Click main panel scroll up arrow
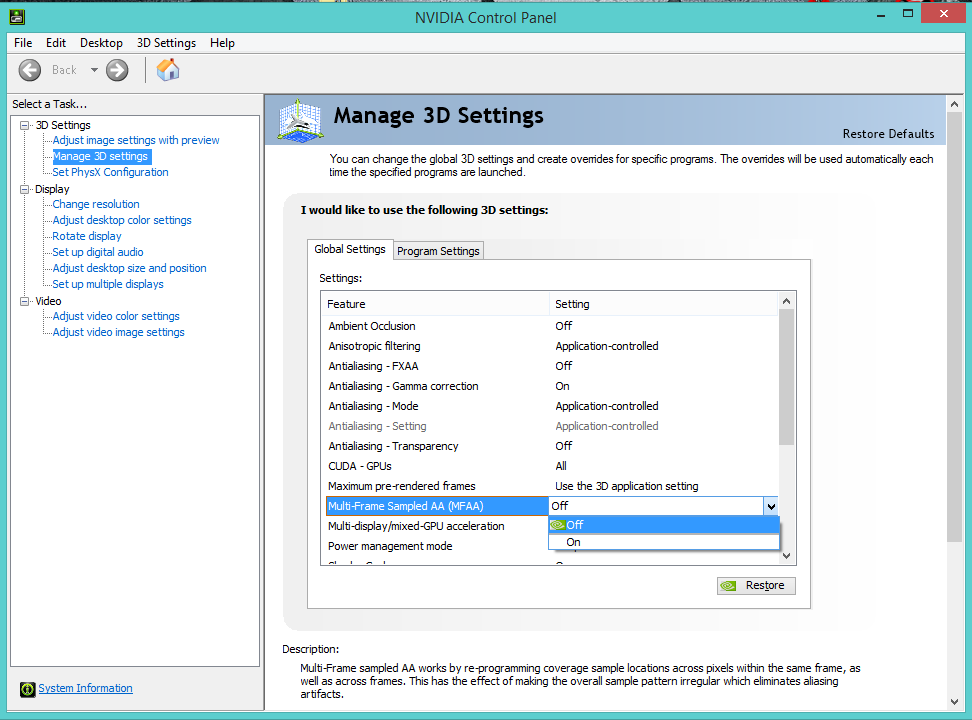The image size is (972, 720). coord(954,104)
